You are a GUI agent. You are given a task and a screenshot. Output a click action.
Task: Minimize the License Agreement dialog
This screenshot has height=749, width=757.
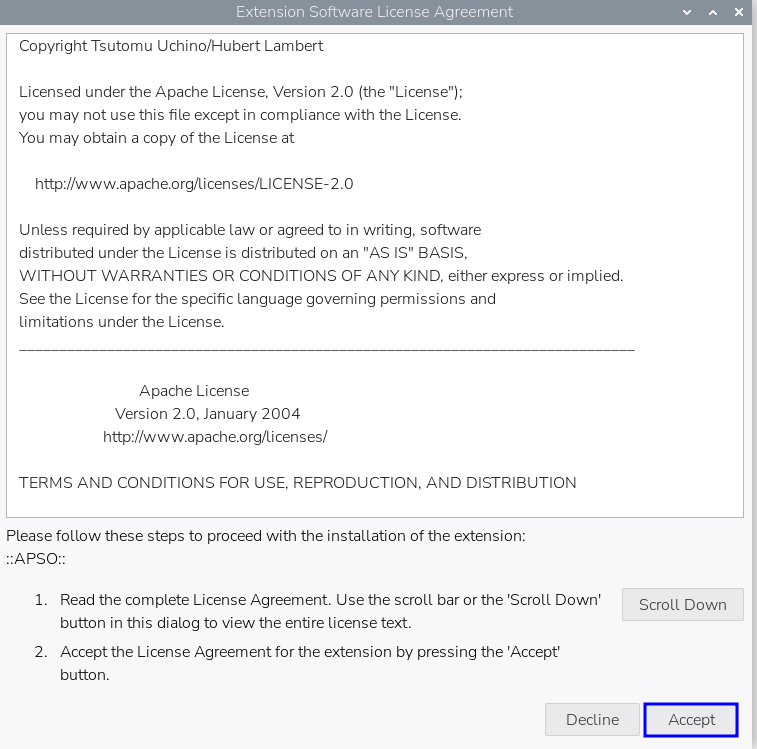click(687, 13)
